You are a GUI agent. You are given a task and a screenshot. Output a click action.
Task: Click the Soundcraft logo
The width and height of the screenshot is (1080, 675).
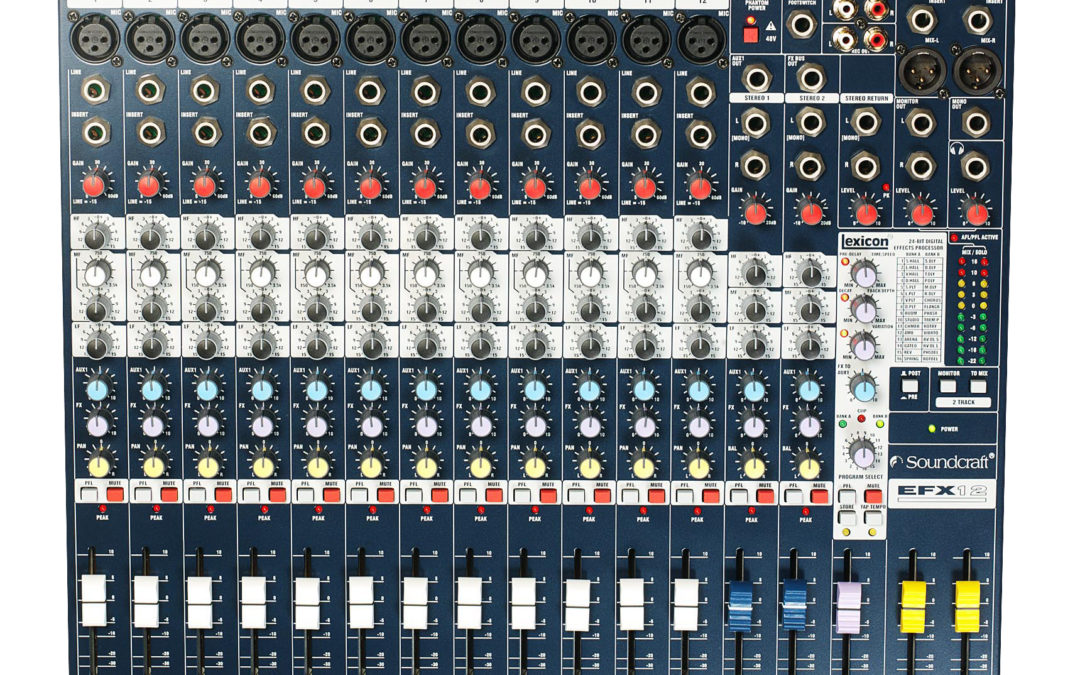[942, 461]
